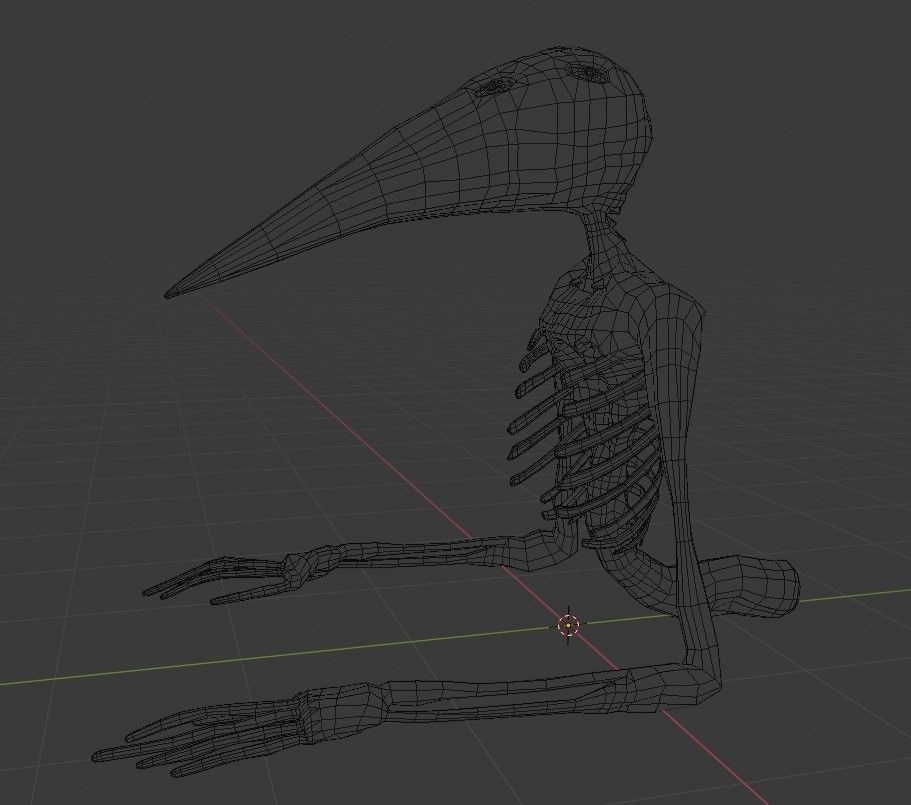911x805 pixels.
Task: Select the rounded stub behind the torso
Action: [x=749, y=585]
